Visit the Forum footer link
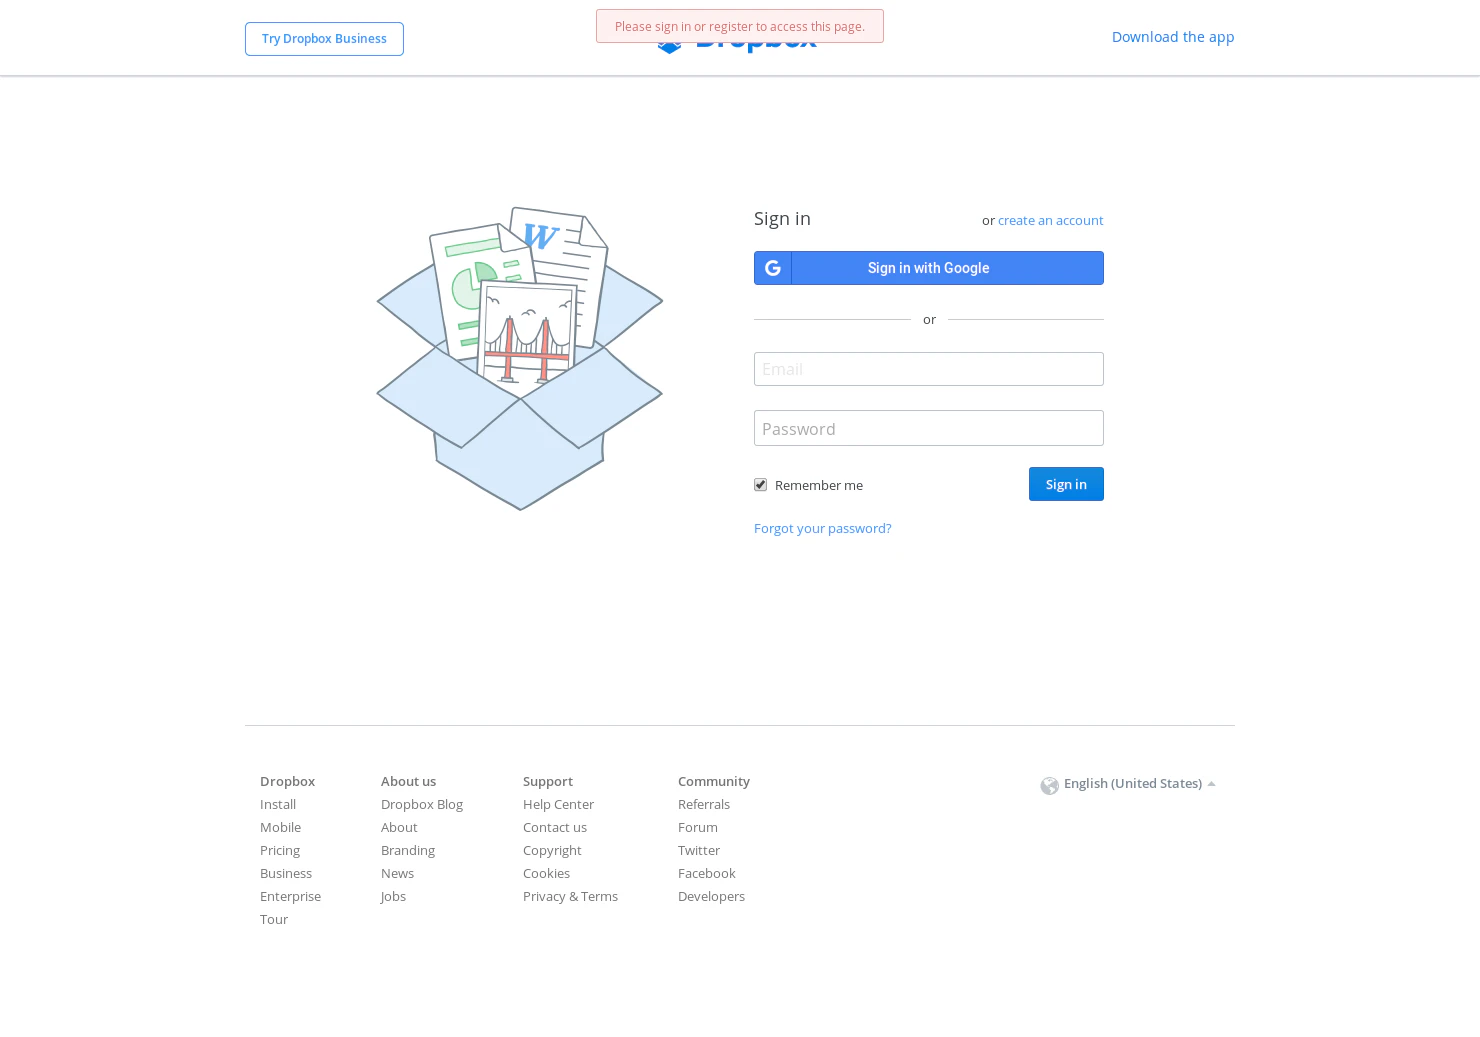Viewport: 1480px width, 1037px height. tap(698, 827)
